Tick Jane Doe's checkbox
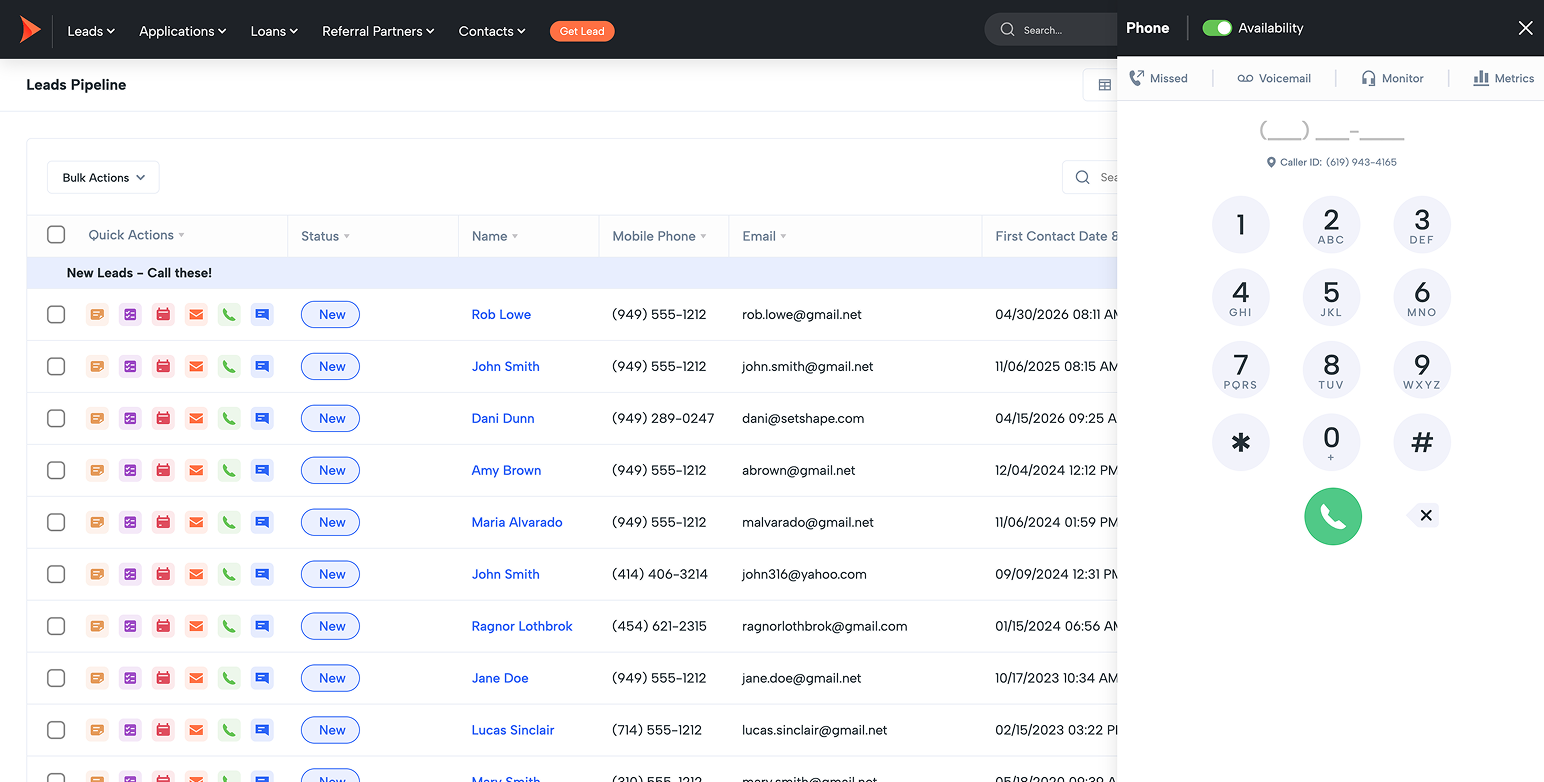 56,678
